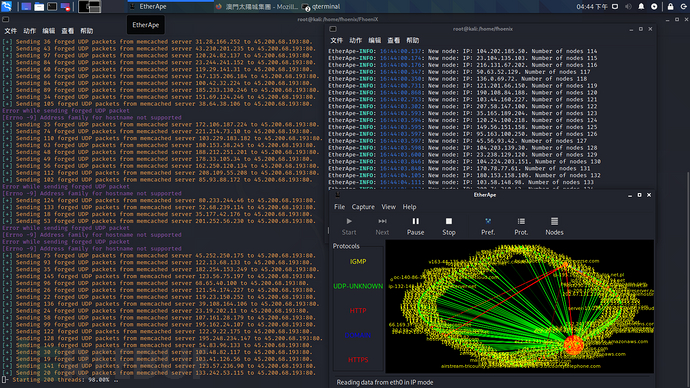The height and width of the screenshot is (388, 690).
Task: Open the EtherApe Capture menu
Action: [363, 207]
